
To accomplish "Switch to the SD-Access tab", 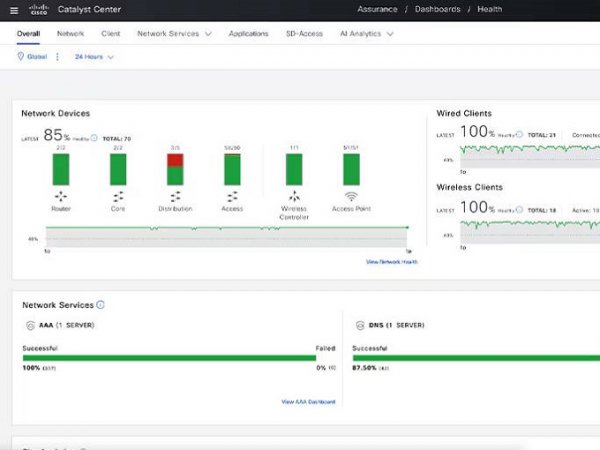I will click(x=303, y=33).
